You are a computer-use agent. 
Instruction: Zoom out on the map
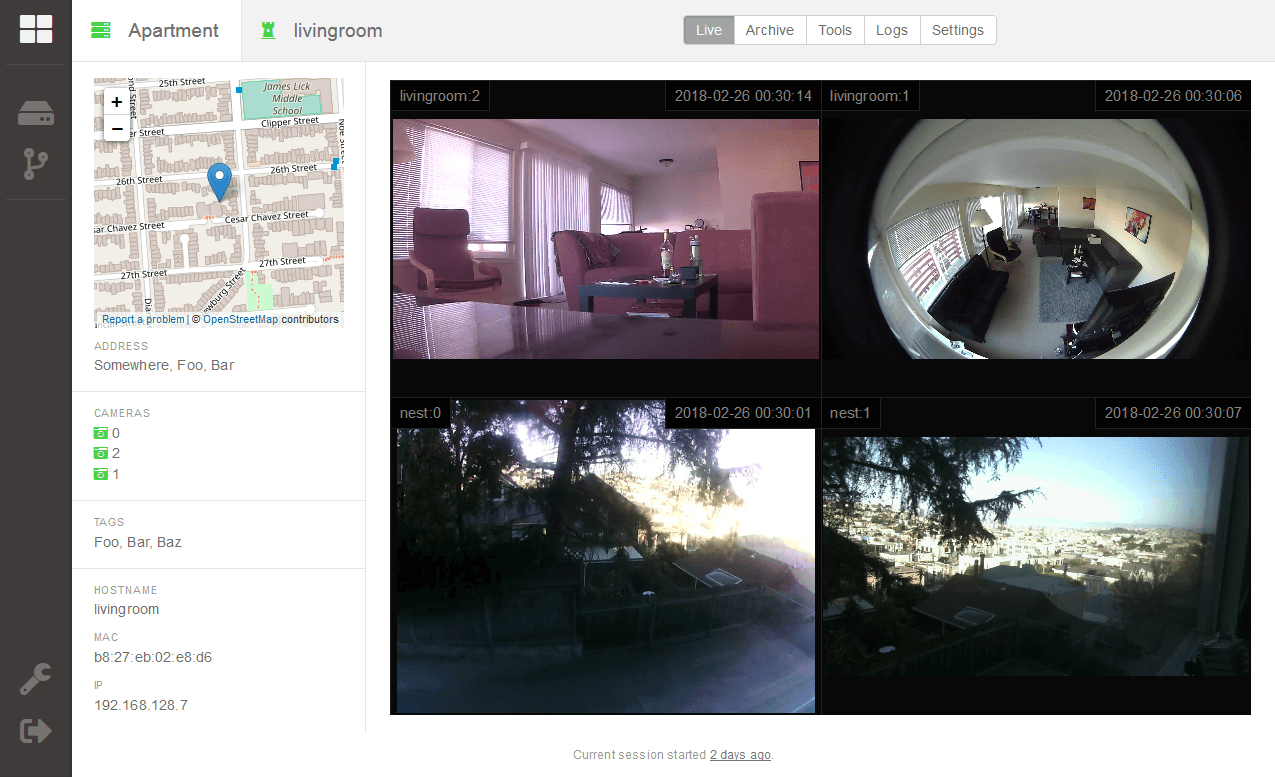point(117,128)
